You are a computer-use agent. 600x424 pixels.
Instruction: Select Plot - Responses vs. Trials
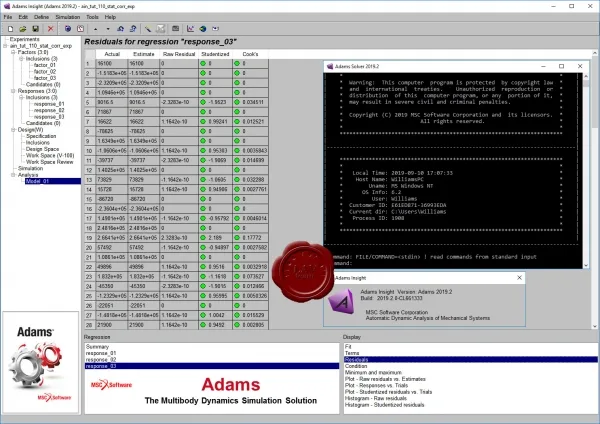click(471, 385)
